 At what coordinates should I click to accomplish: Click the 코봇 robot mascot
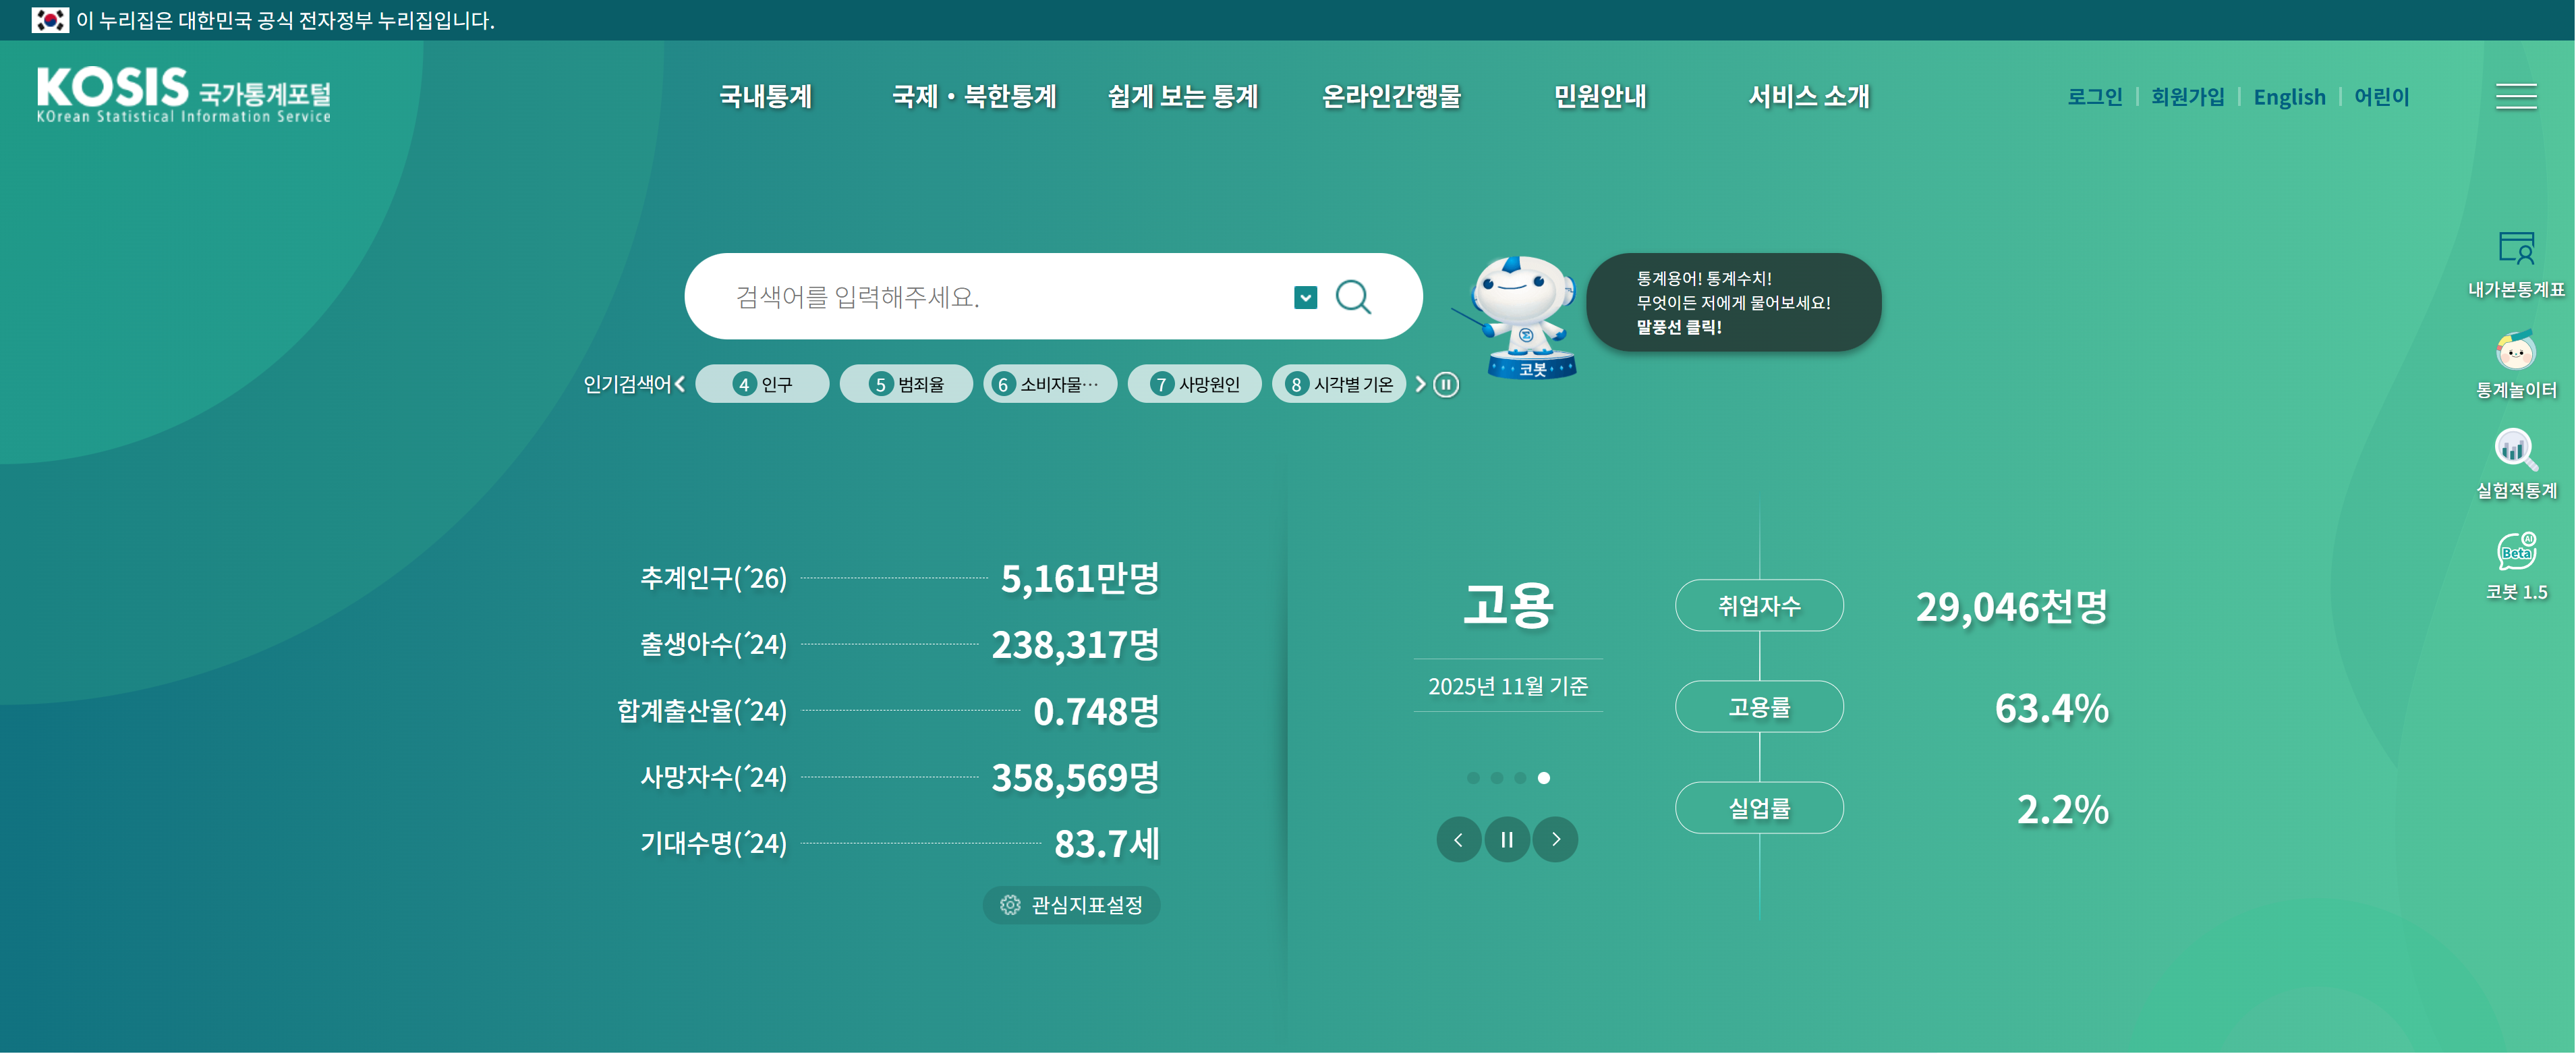point(1522,312)
